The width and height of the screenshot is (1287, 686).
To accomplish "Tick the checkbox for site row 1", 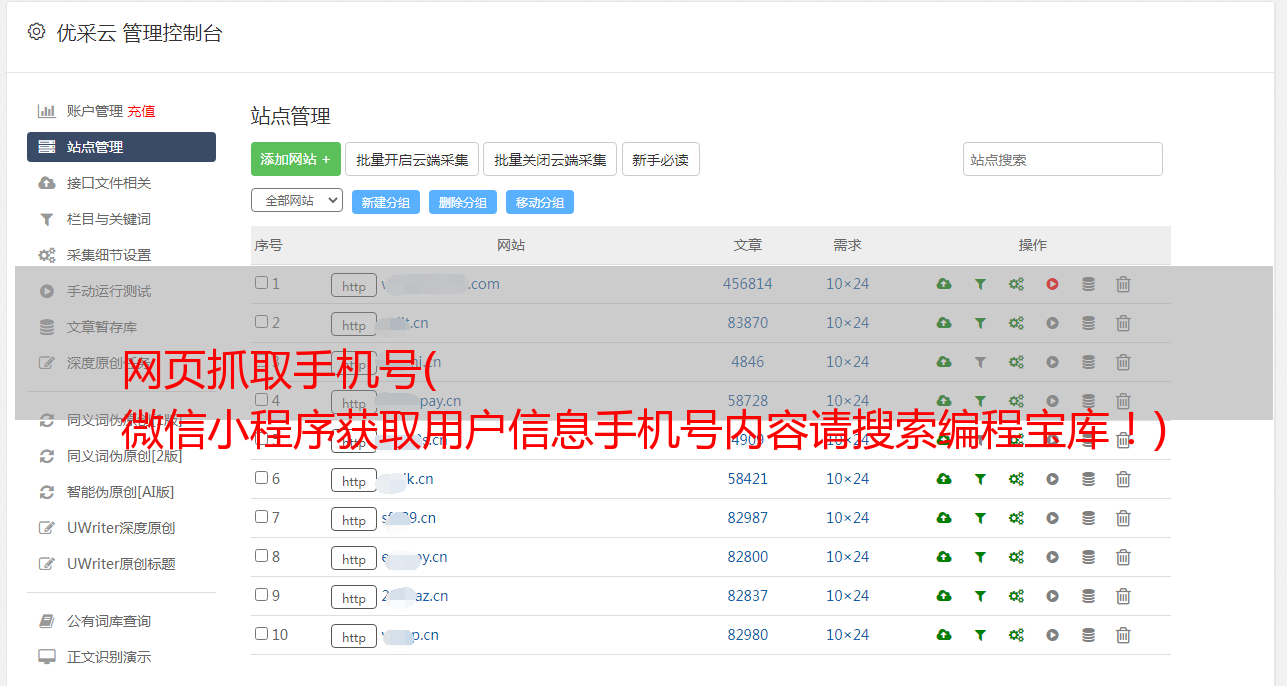I will click(x=261, y=283).
